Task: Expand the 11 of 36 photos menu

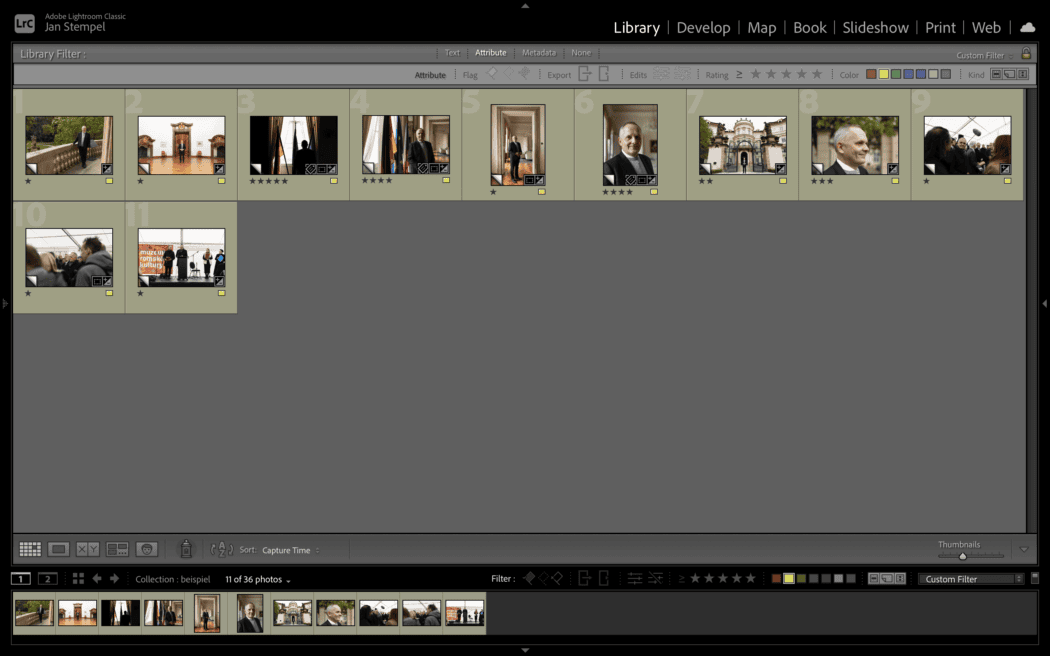Action: click(258, 580)
